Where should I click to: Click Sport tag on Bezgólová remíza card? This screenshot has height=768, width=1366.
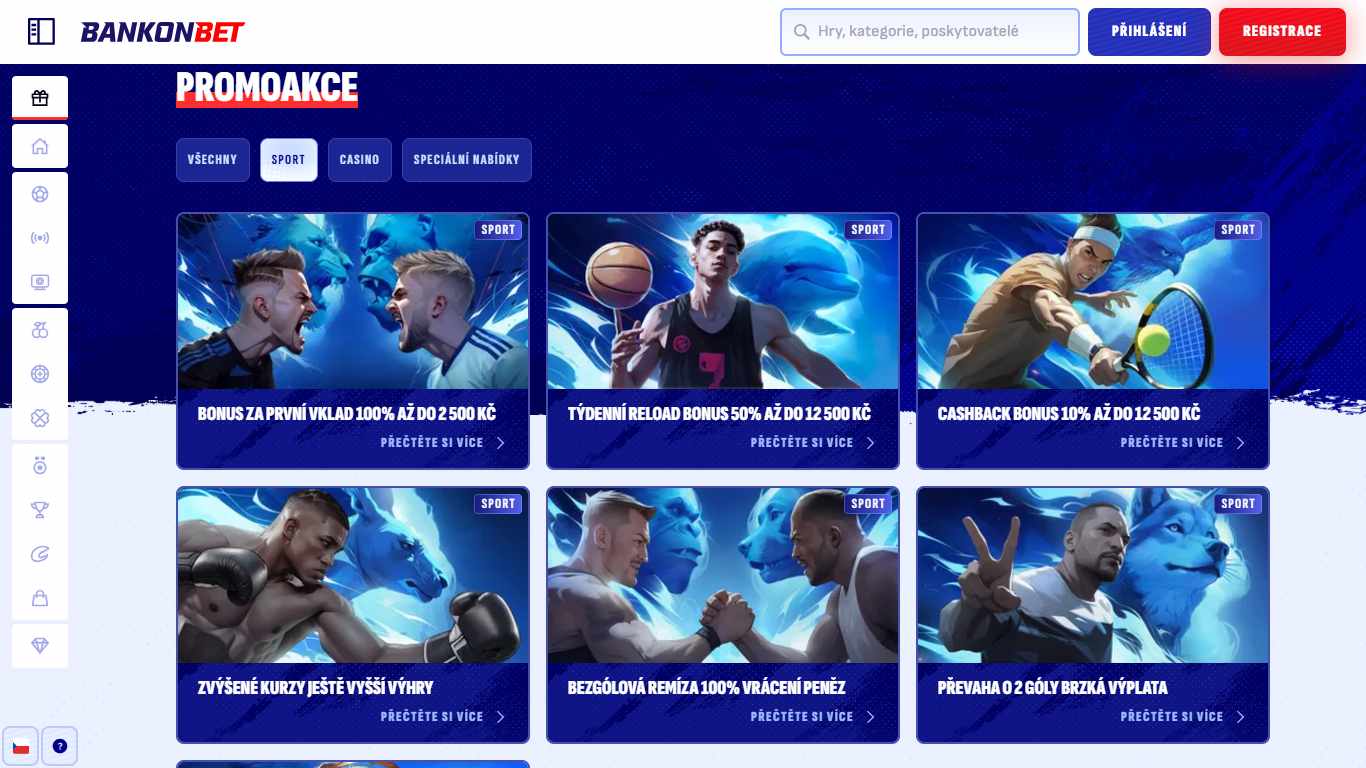[868, 503]
